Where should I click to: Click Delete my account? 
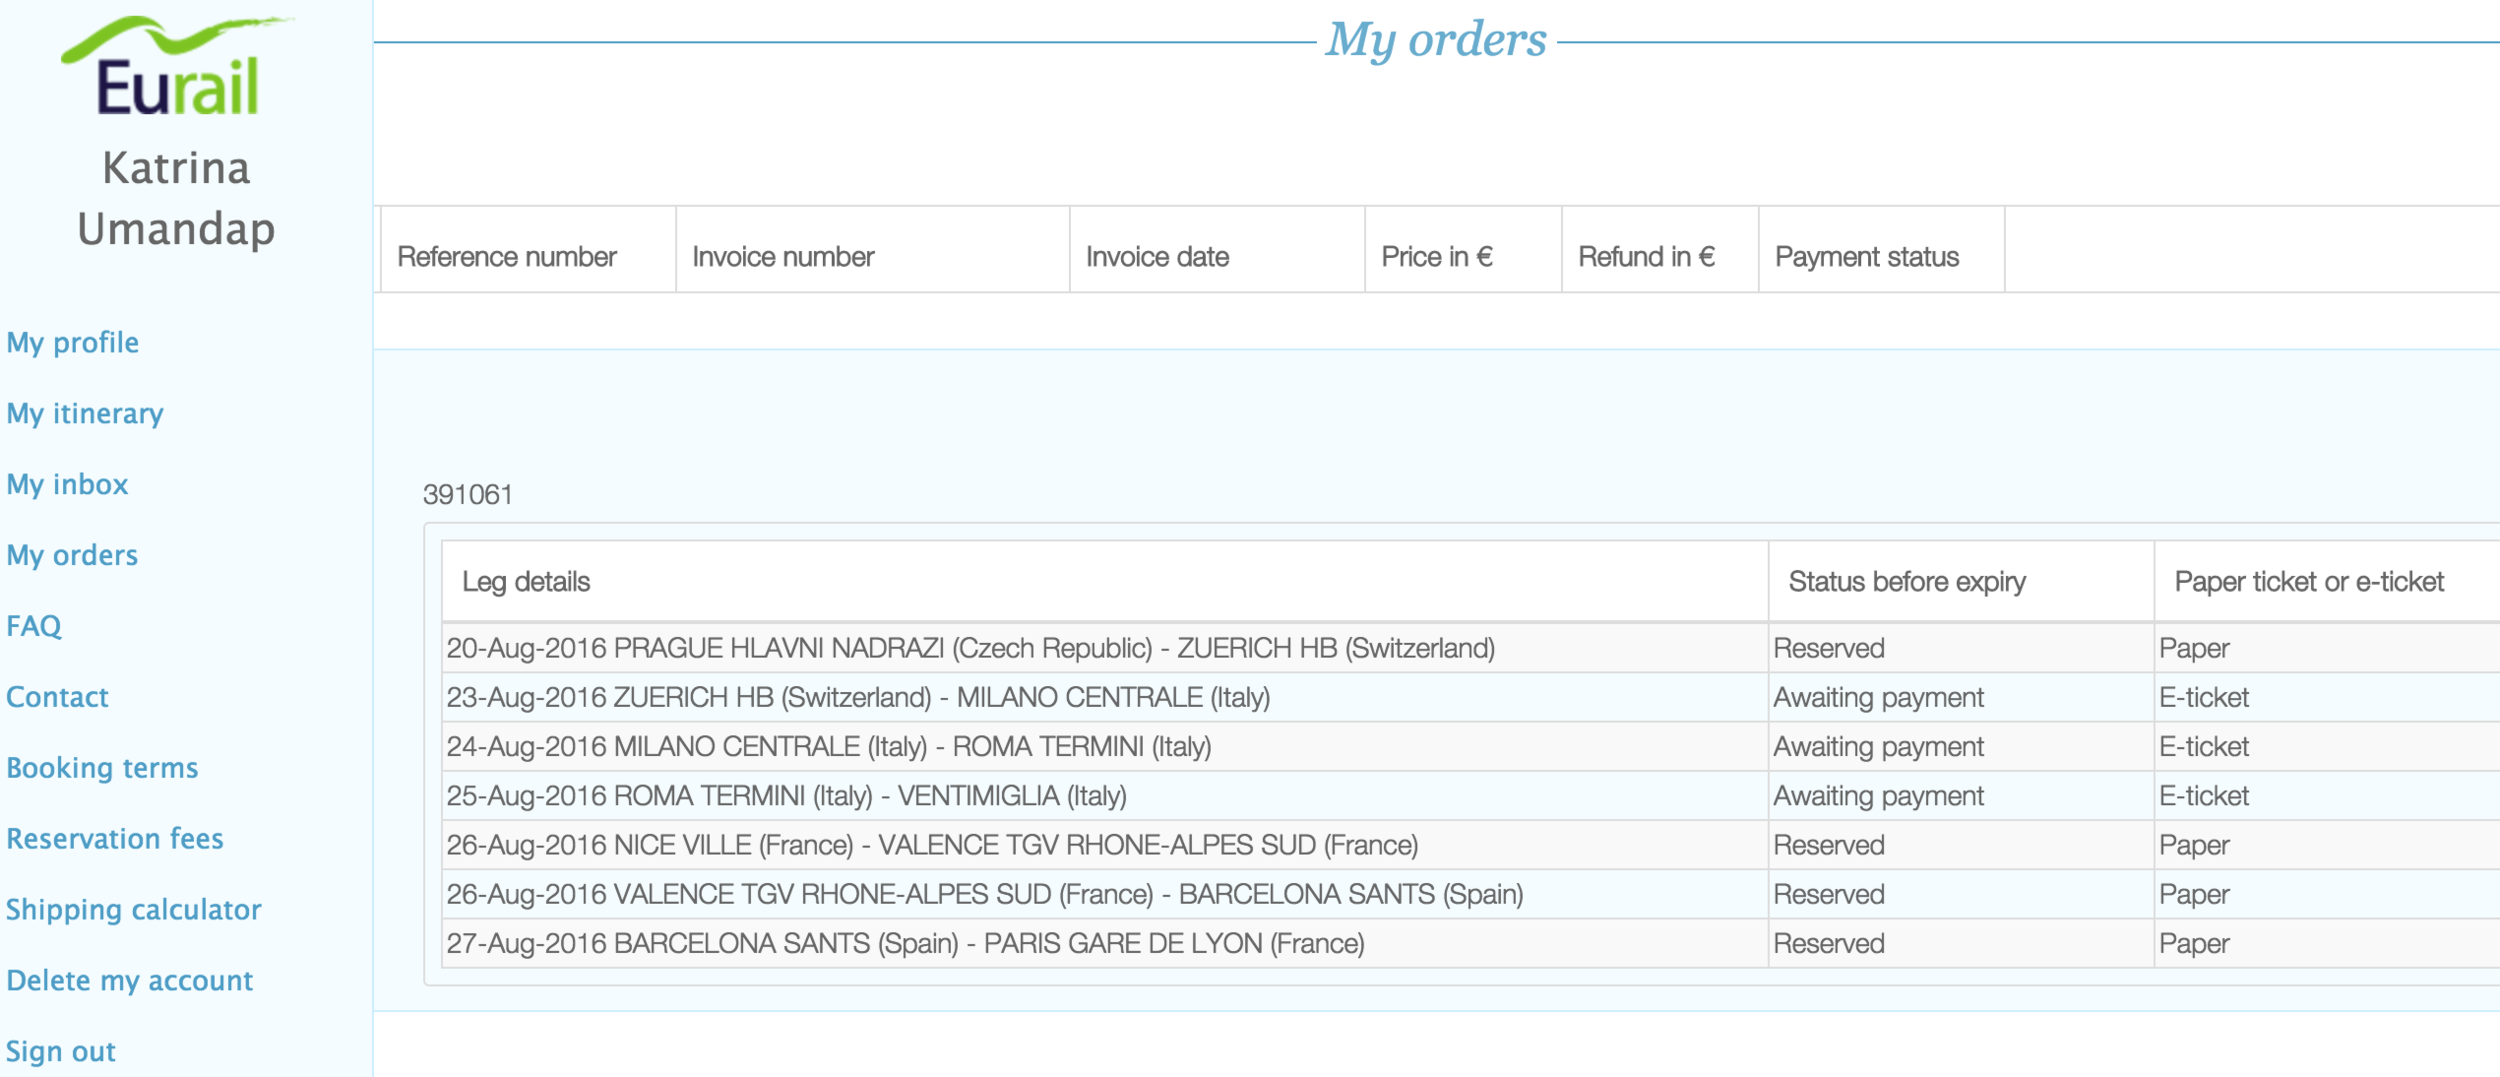(x=130, y=981)
